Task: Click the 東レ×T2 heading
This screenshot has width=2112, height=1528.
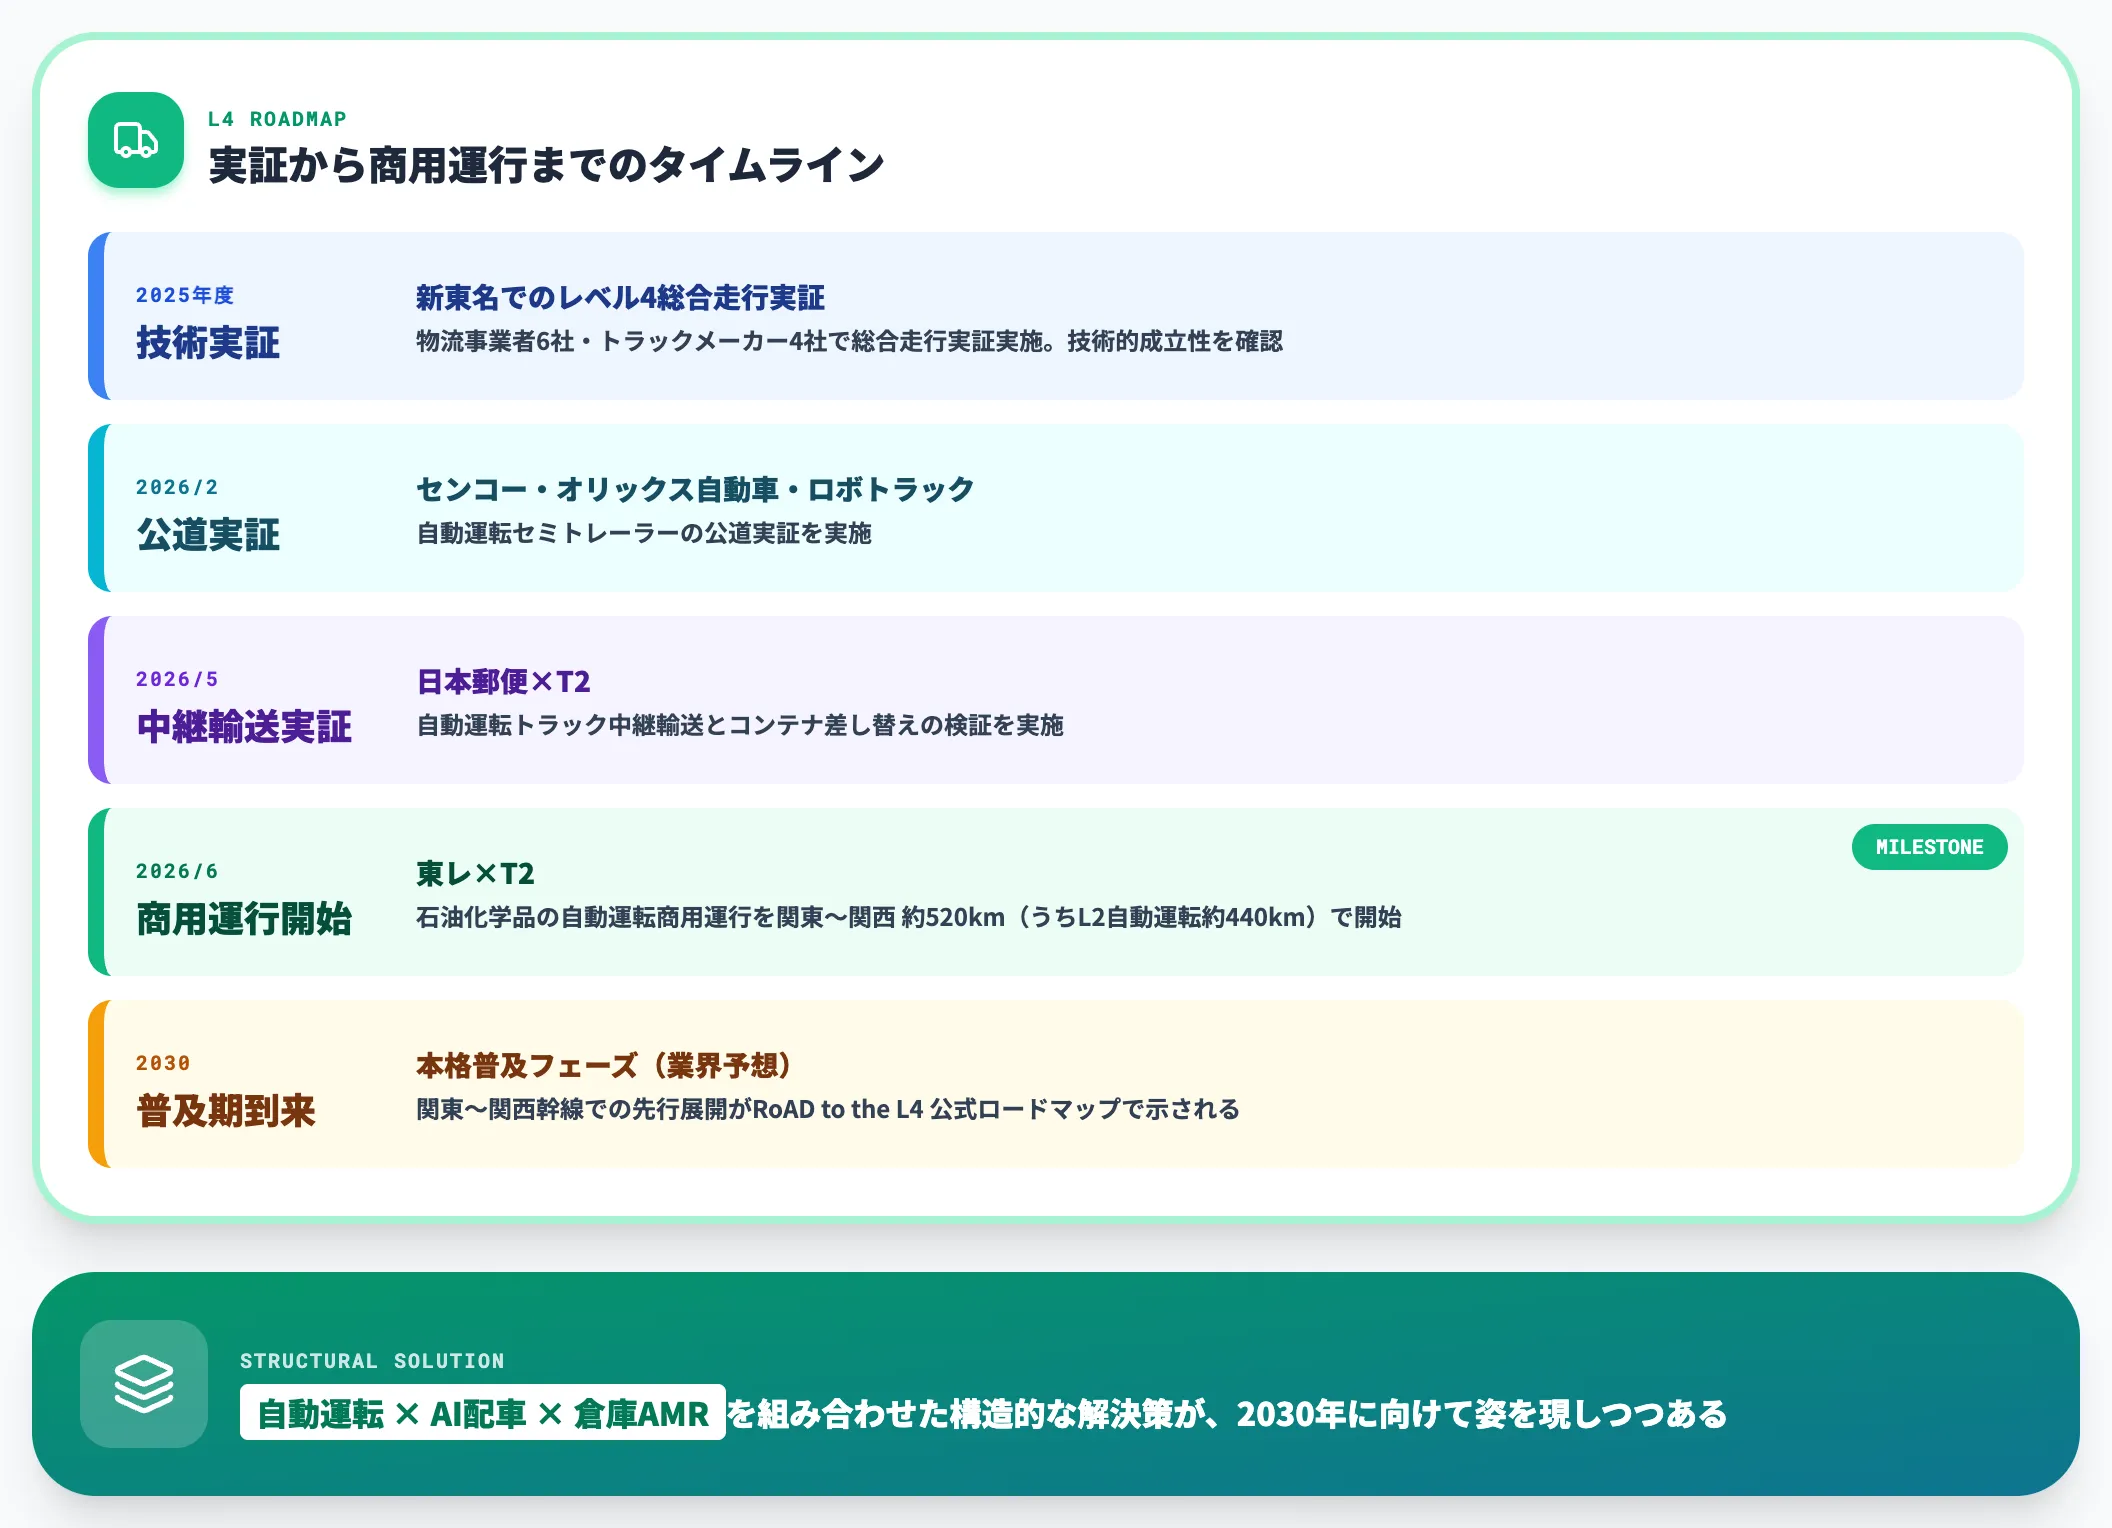Action: pyautogui.click(x=475, y=873)
